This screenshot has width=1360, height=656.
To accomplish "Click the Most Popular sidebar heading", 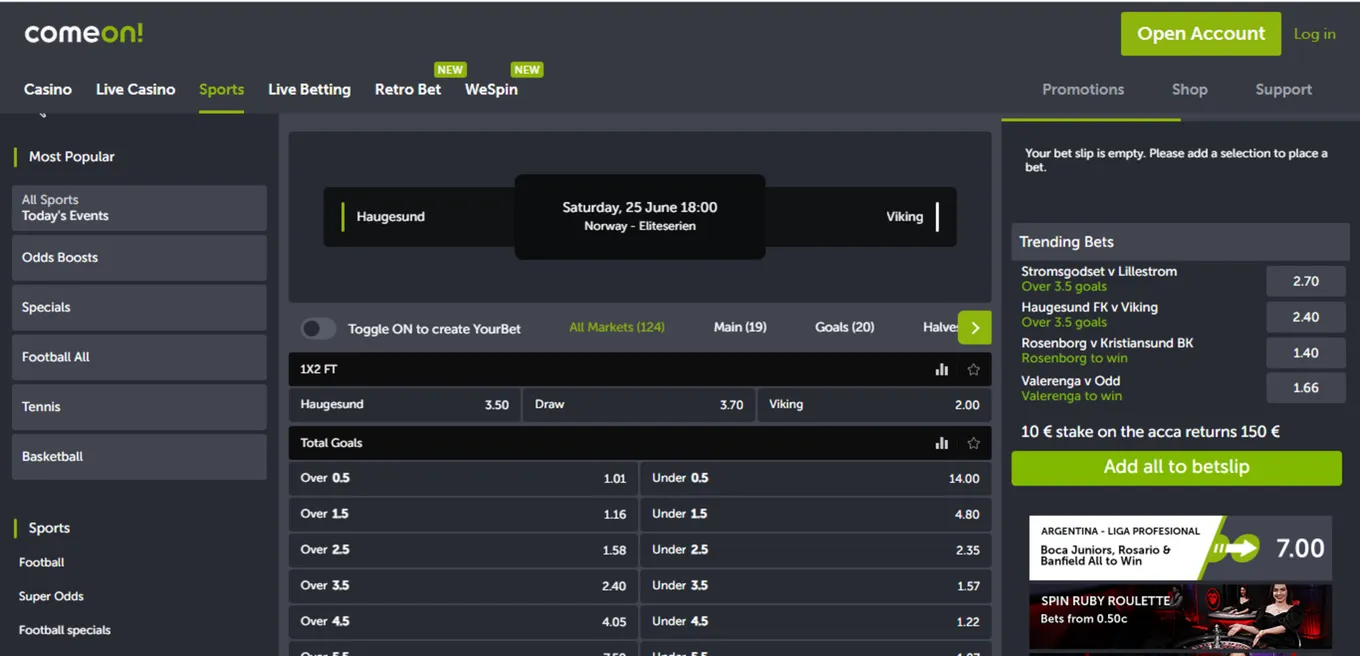I will tap(71, 157).
